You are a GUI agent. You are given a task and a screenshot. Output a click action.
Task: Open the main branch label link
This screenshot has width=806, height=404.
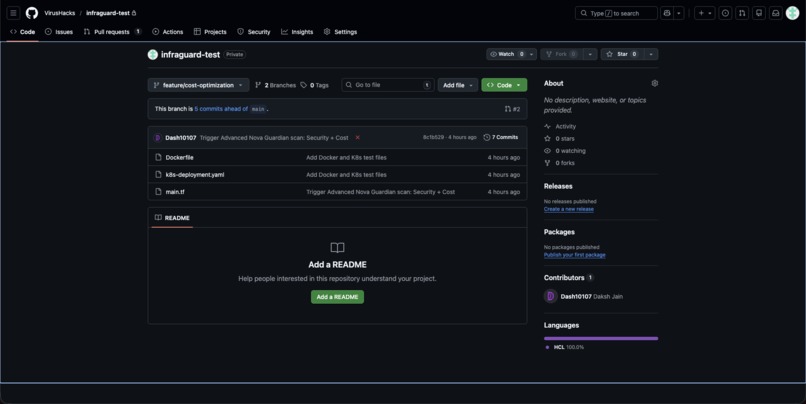(x=258, y=109)
